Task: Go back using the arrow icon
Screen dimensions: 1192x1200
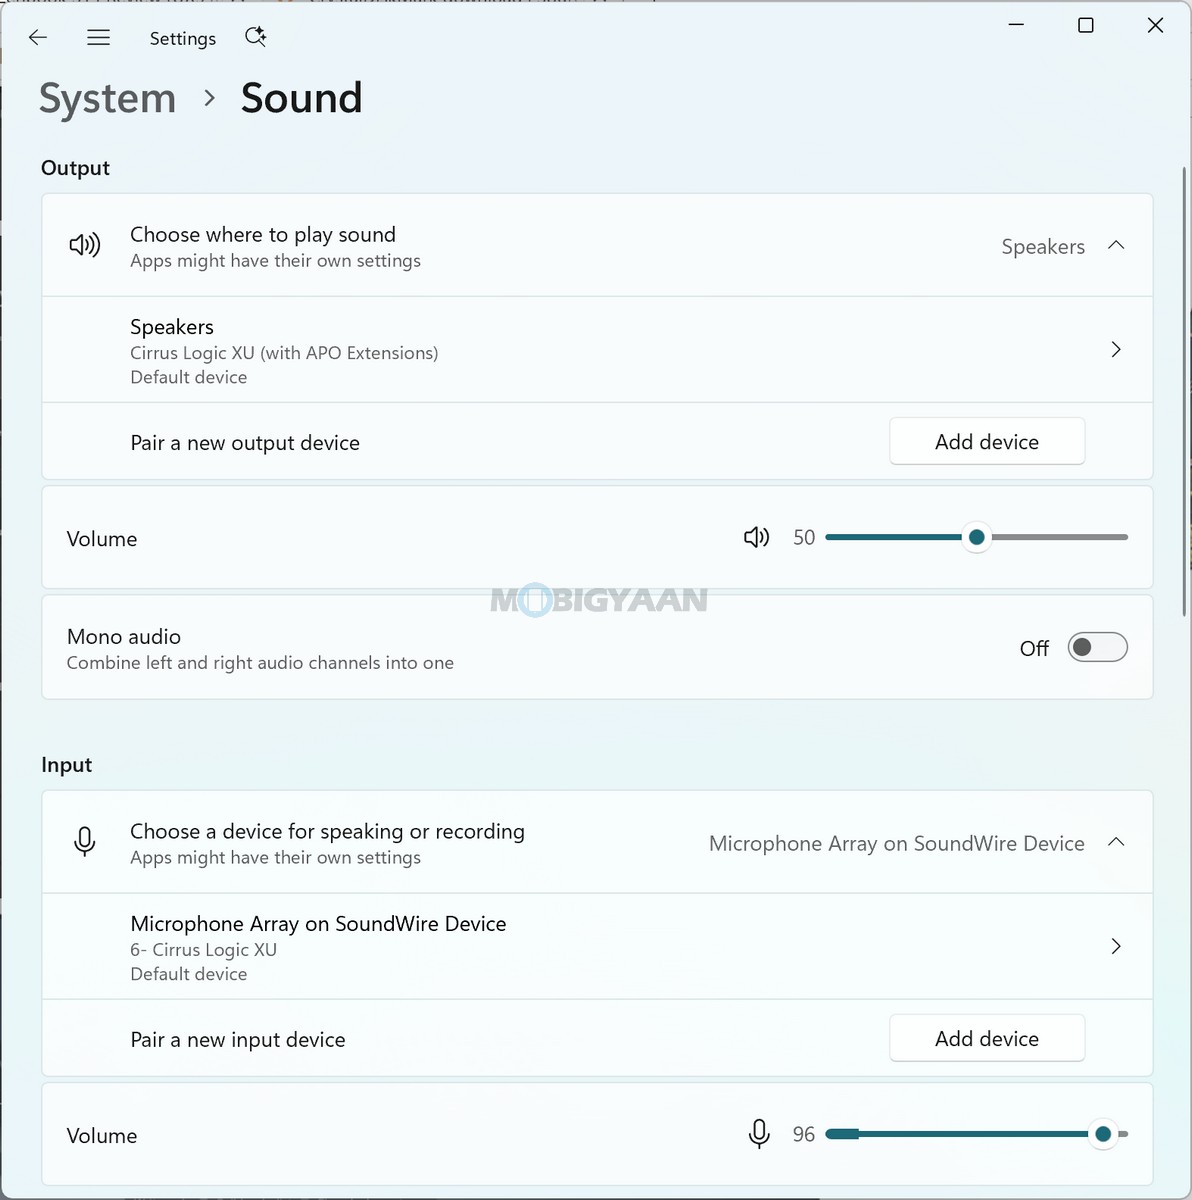Action: [38, 38]
